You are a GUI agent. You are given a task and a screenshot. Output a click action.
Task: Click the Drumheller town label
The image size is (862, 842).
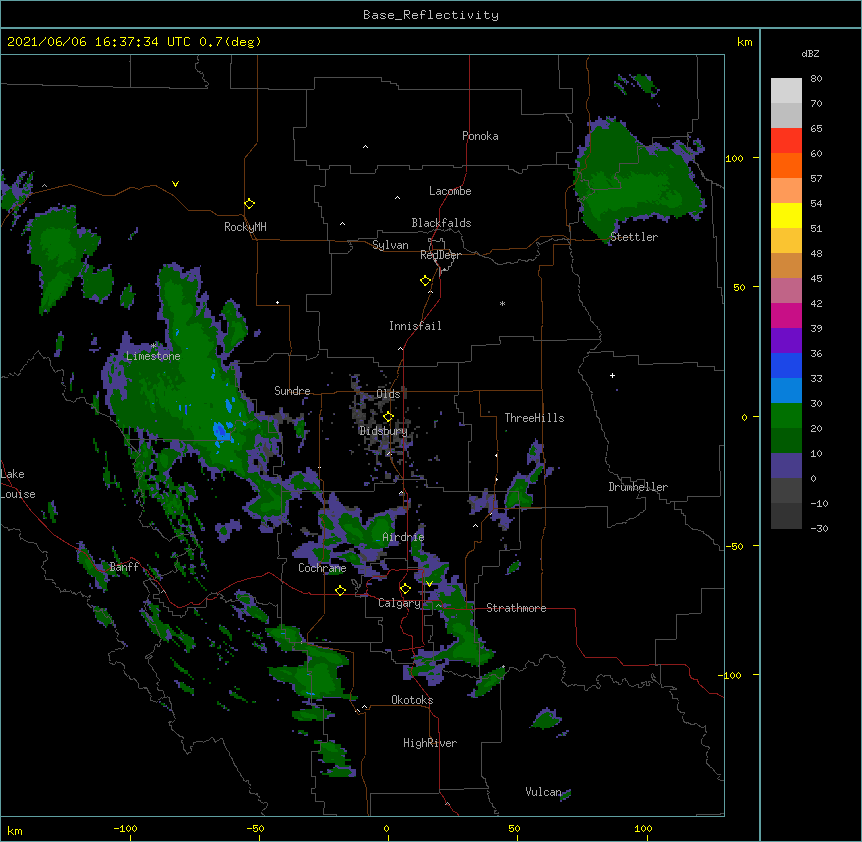pos(638,487)
